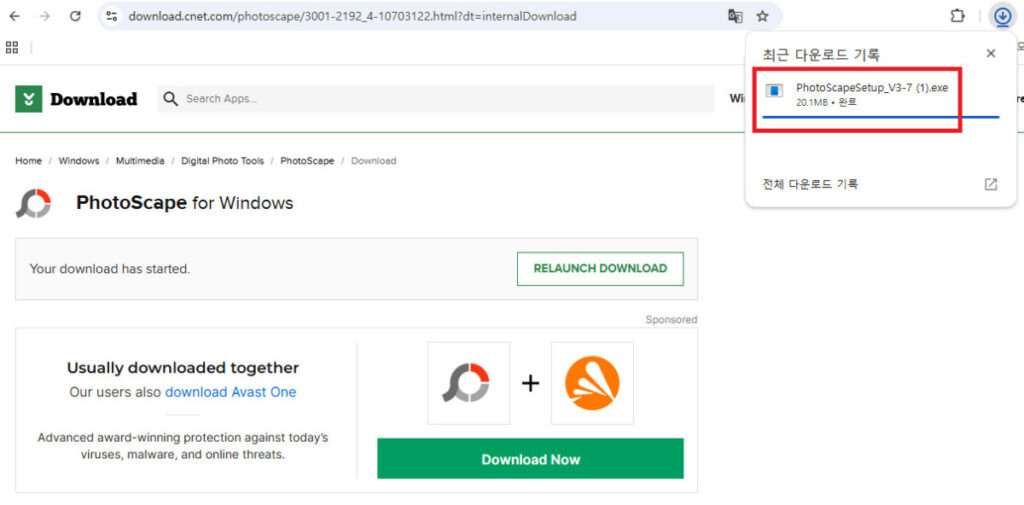Viewport: 1024px width, 505px height.
Task: Click the translate page icon
Action: pos(735,16)
